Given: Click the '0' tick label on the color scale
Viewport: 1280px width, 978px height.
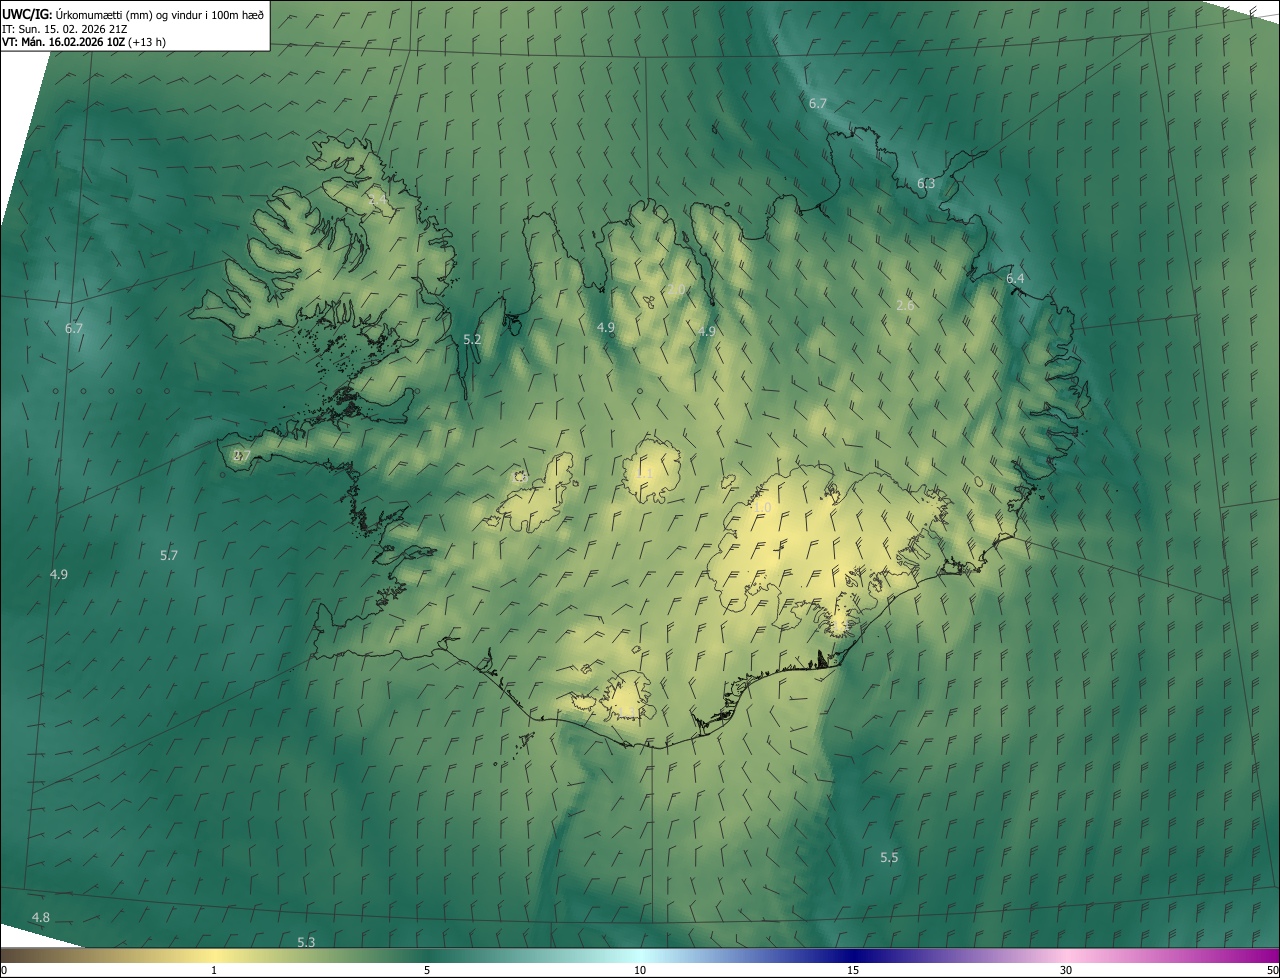Looking at the screenshot, I should (4, 970).
